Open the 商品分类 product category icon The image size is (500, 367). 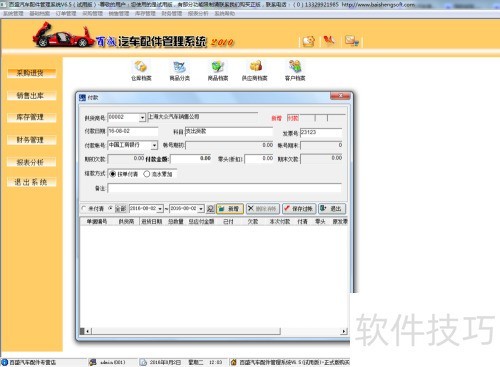179,71
